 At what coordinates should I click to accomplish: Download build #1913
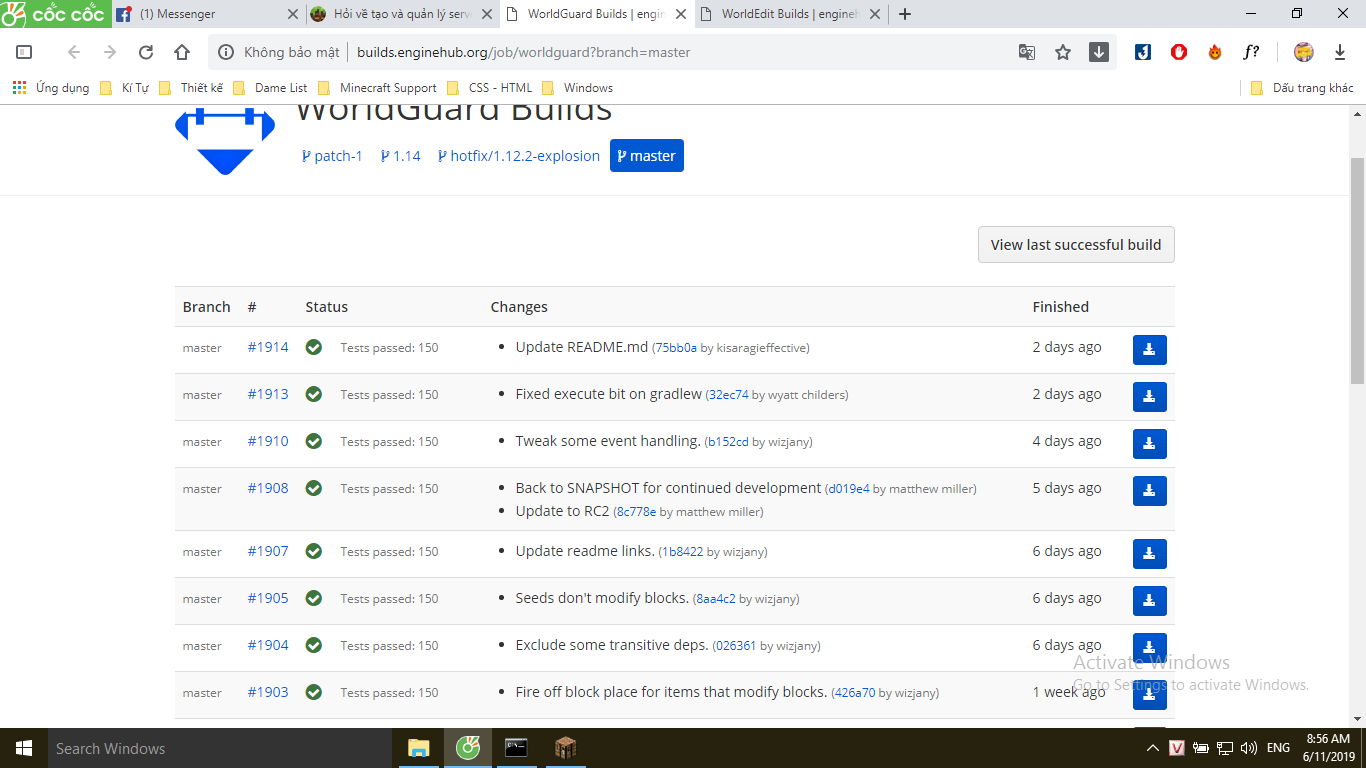[1149, 397]
